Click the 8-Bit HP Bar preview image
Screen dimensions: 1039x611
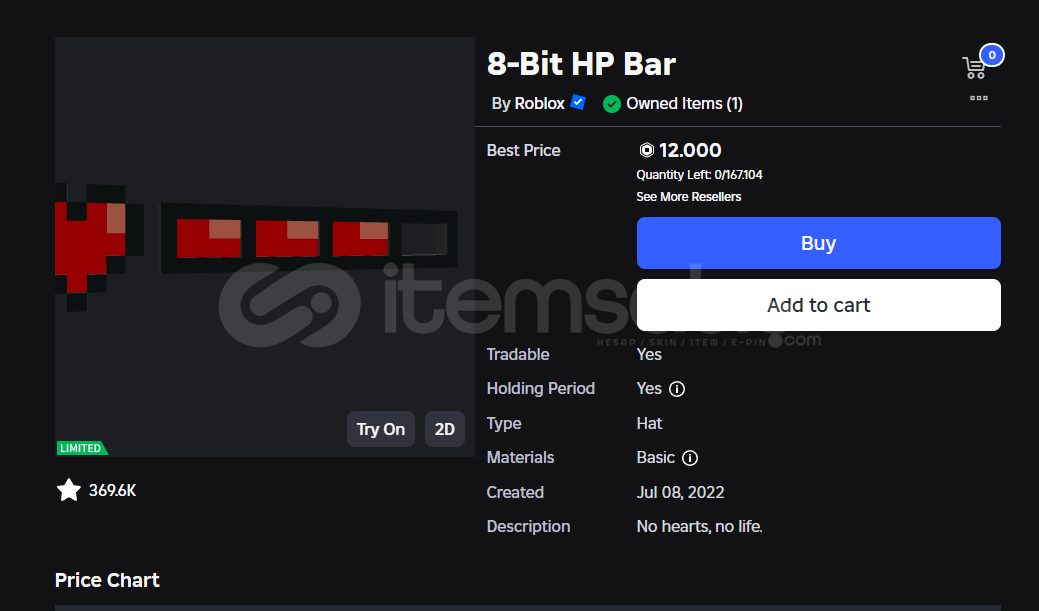(x=265, y=247)
